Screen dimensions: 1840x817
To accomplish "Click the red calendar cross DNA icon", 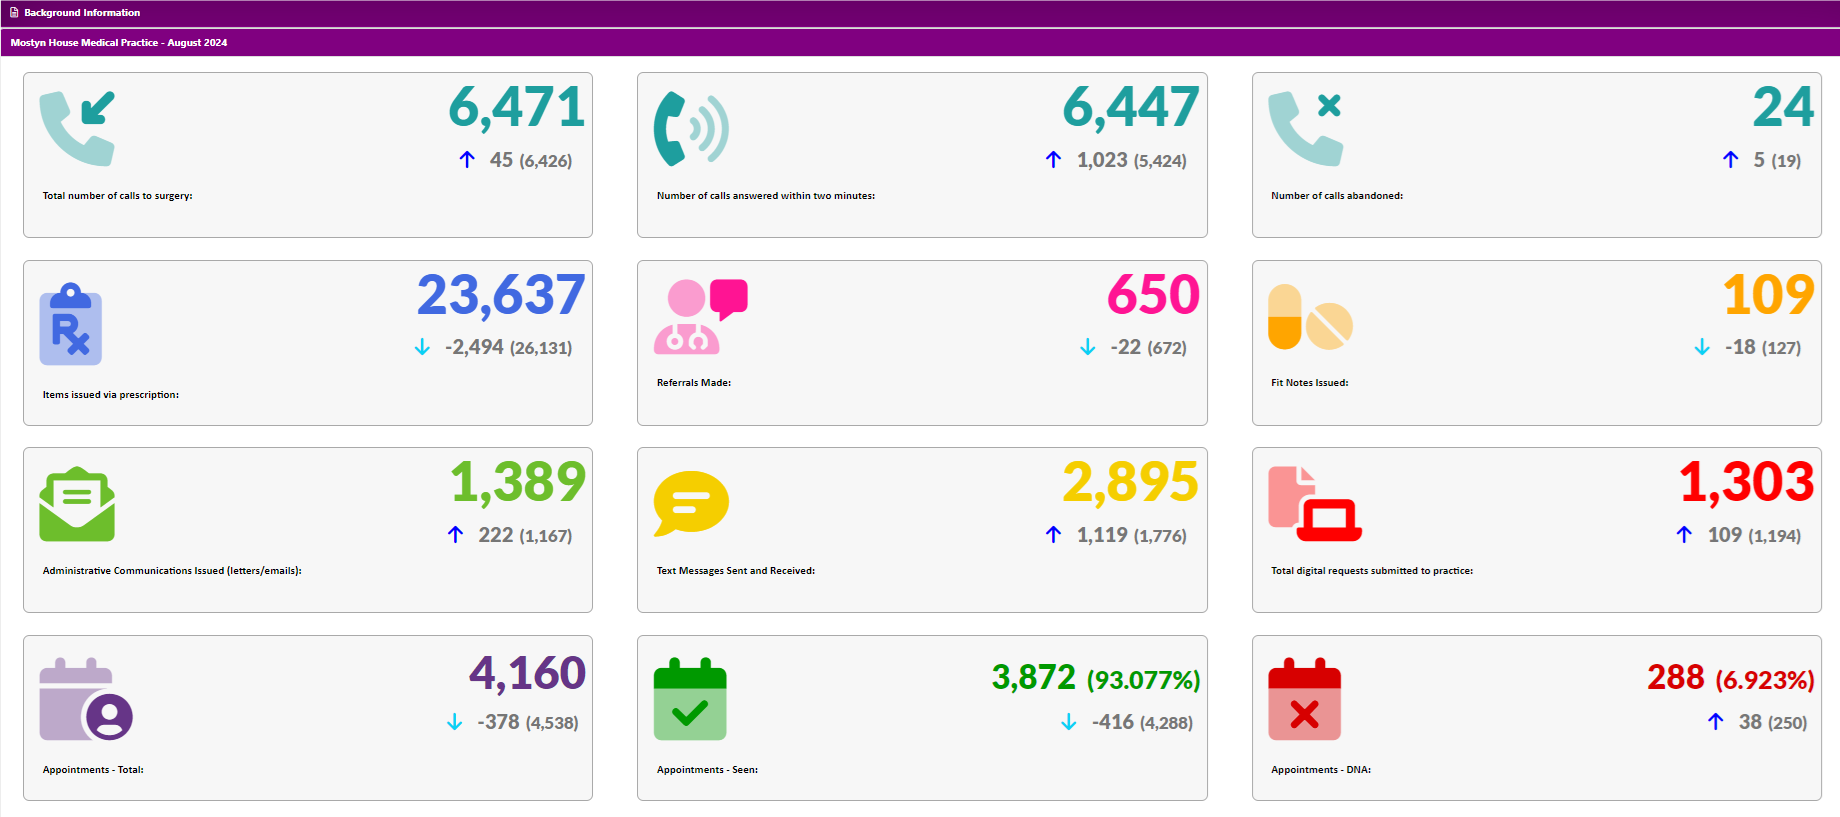I will click(1304, 699).
